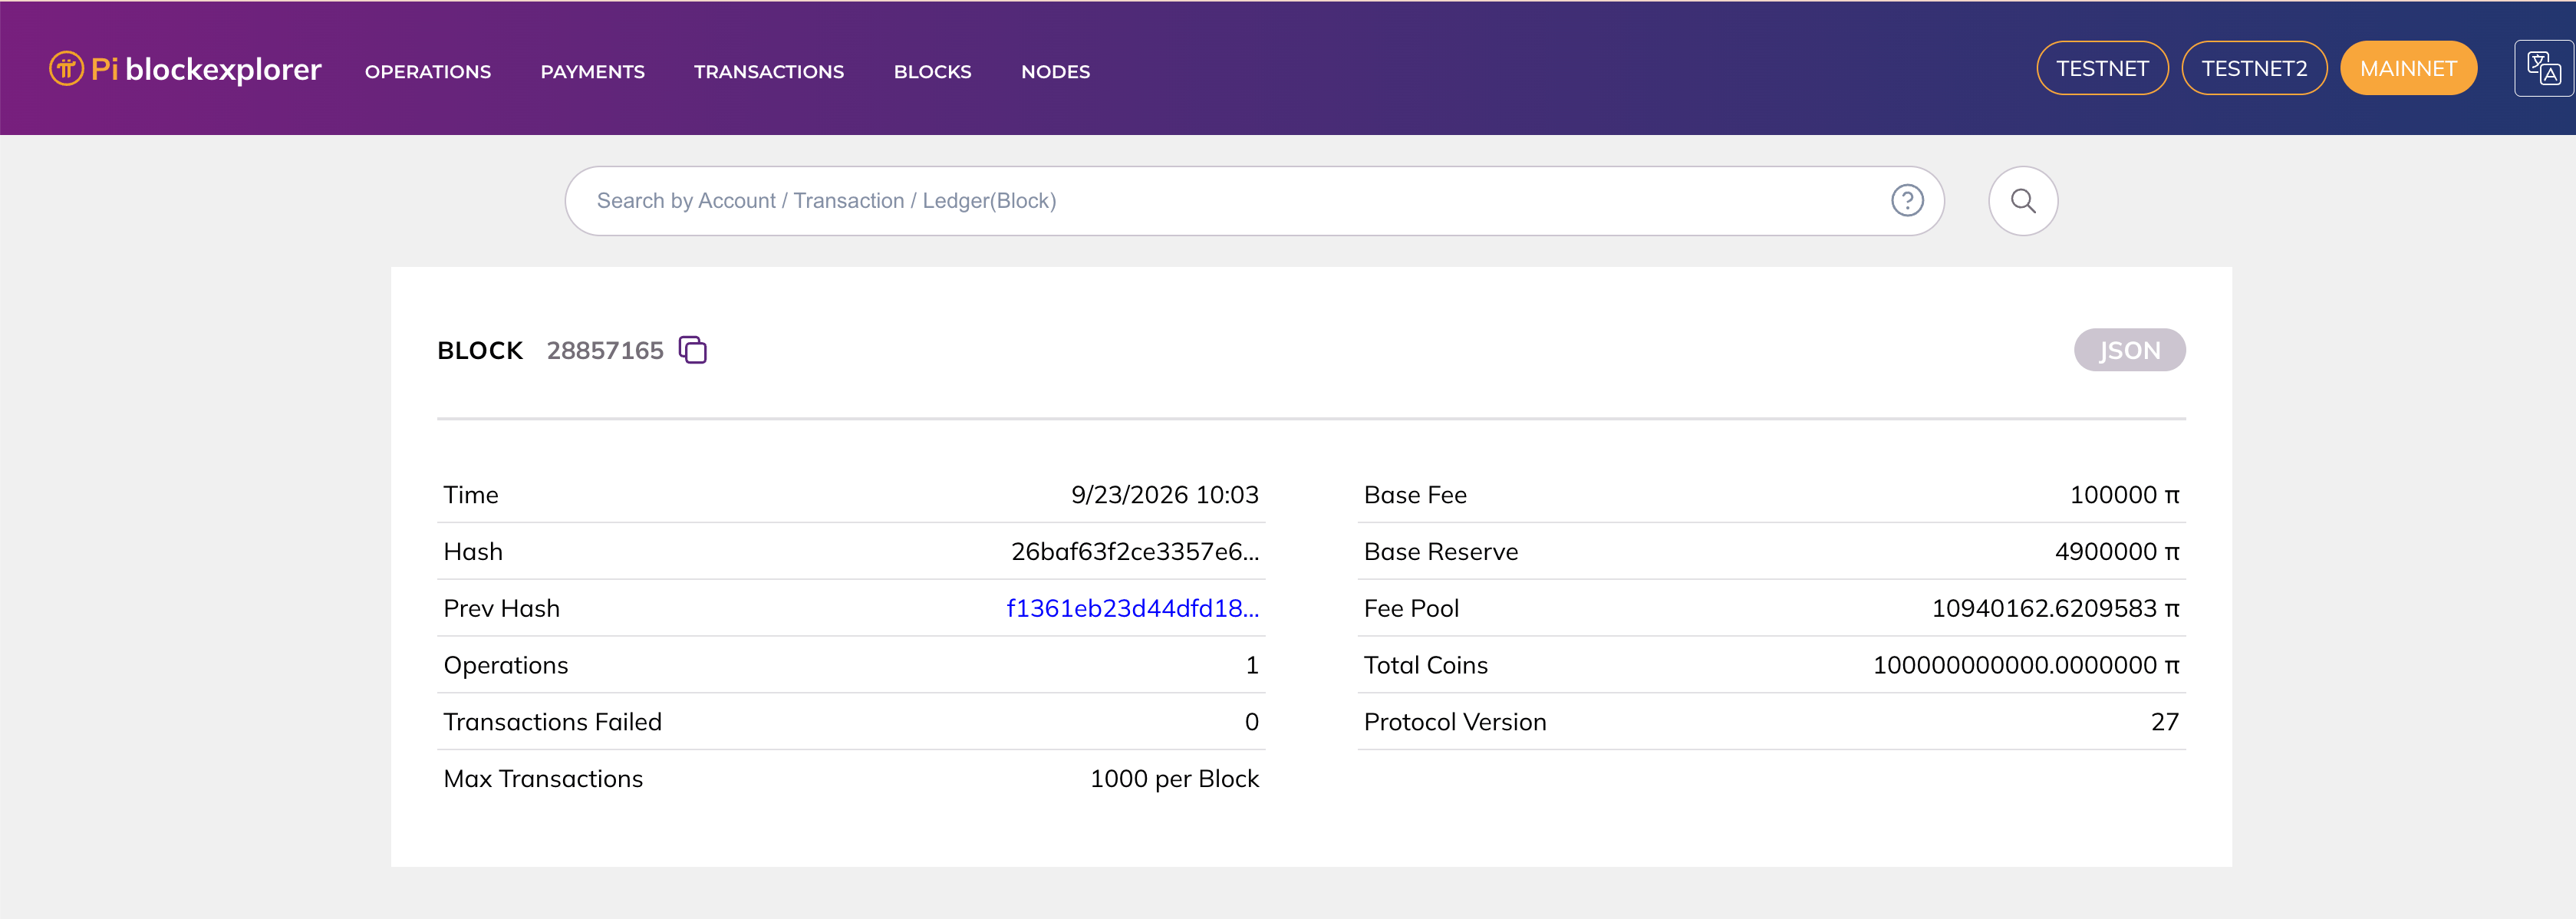The height and width of the screenshot is (919, 2576).
Task: Switch to the TESTNET network
Action: tap(2102, 69)
